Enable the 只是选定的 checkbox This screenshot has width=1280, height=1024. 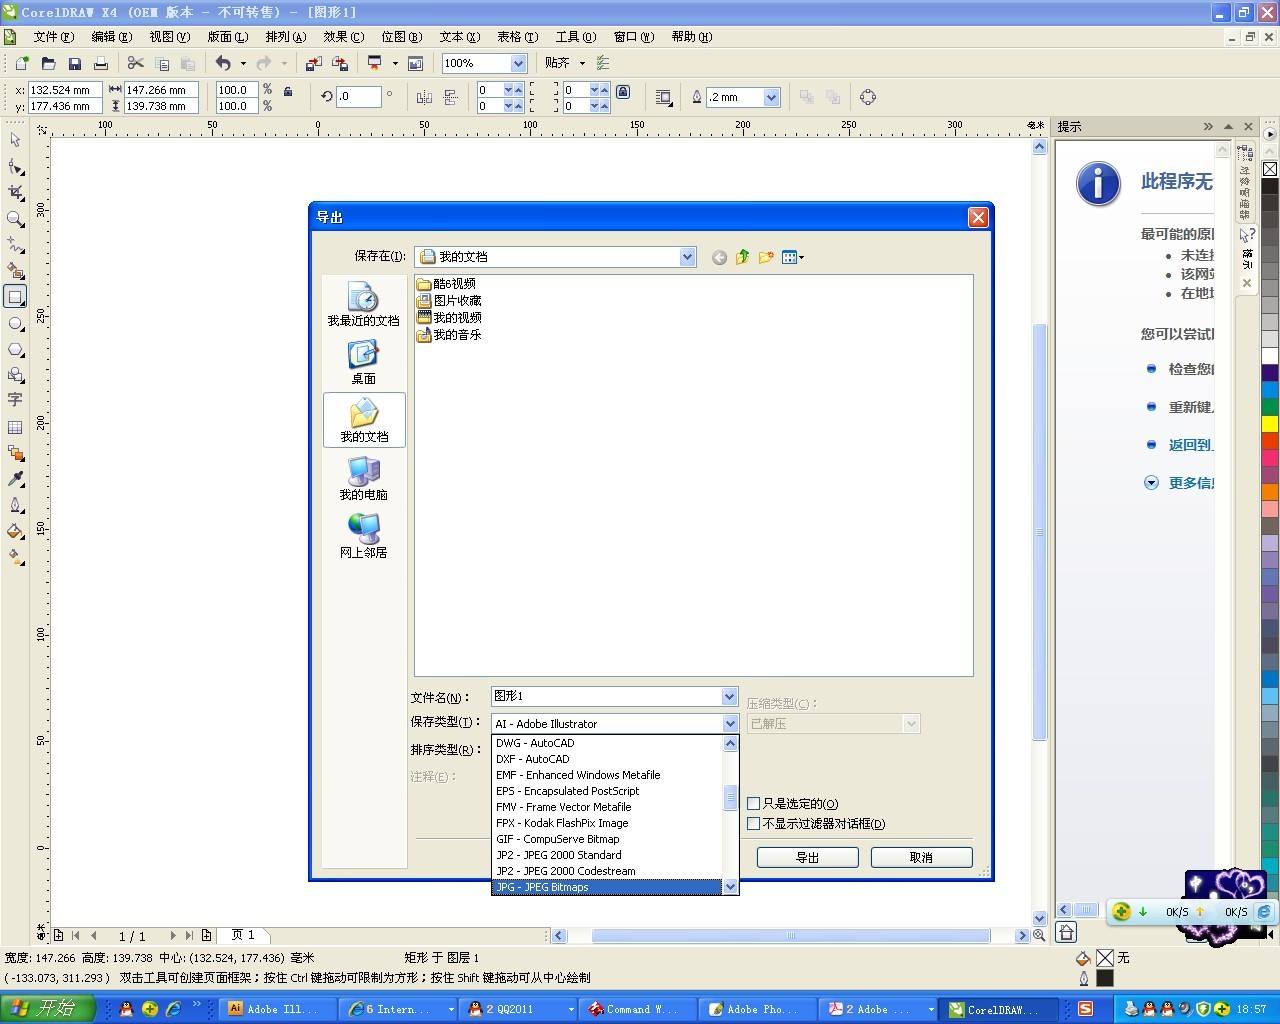coord(754,803)
